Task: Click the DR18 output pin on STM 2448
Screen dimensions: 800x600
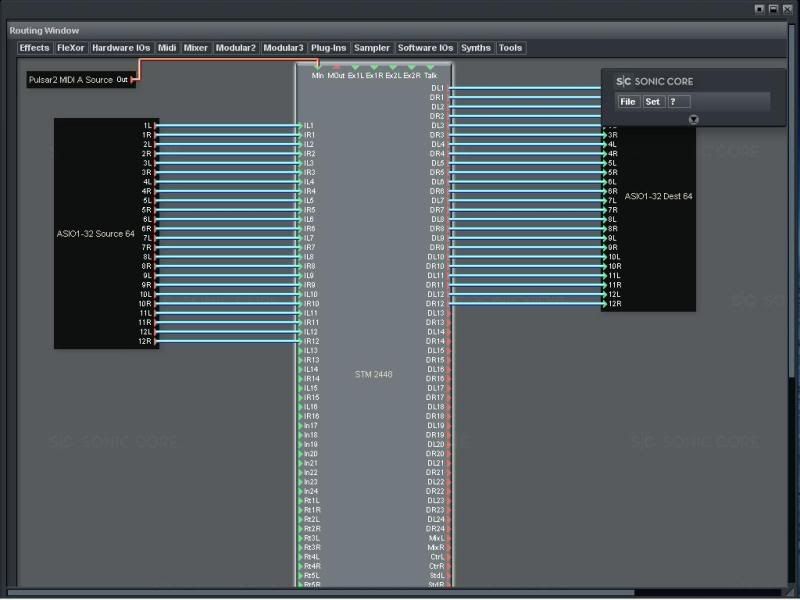Action: point(448,416)
